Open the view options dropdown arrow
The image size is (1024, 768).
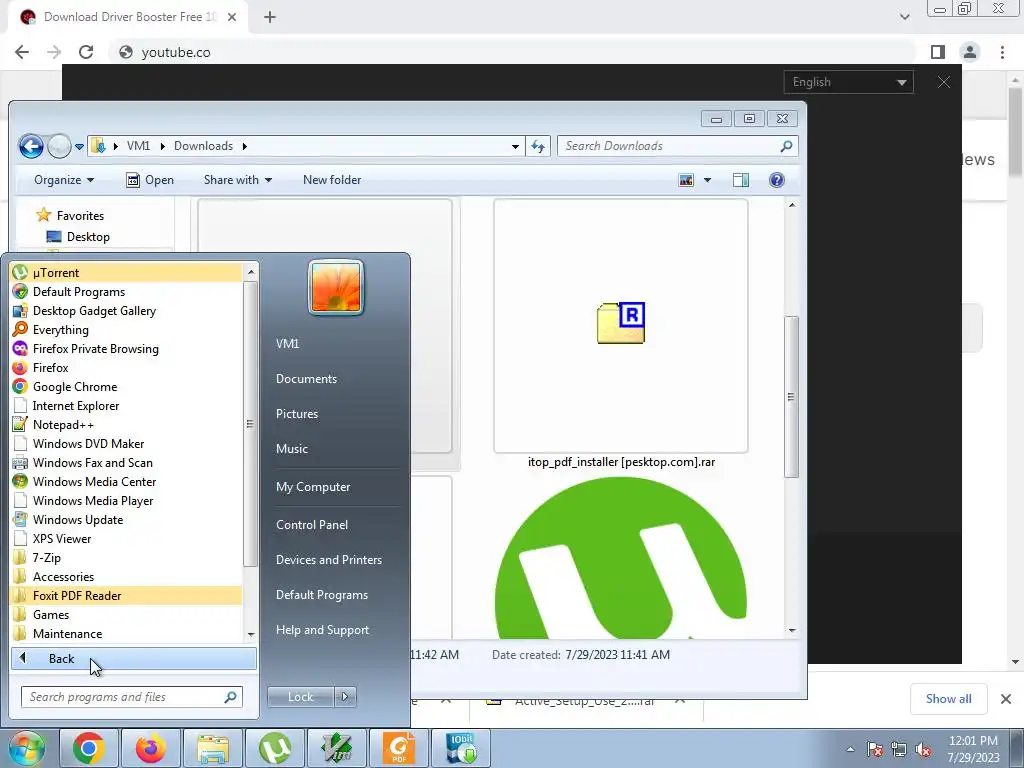[707, 180]
